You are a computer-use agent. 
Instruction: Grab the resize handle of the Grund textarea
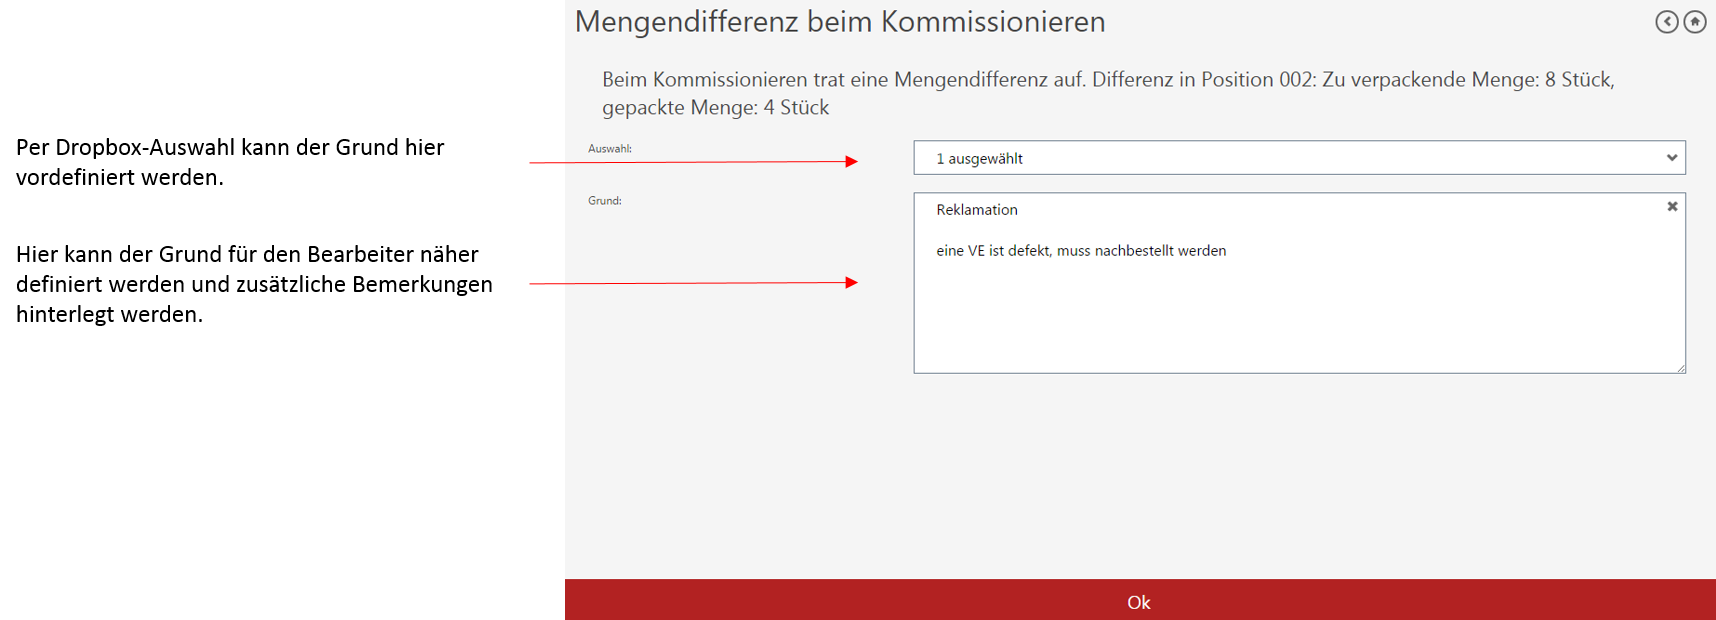coord(1681,368)
